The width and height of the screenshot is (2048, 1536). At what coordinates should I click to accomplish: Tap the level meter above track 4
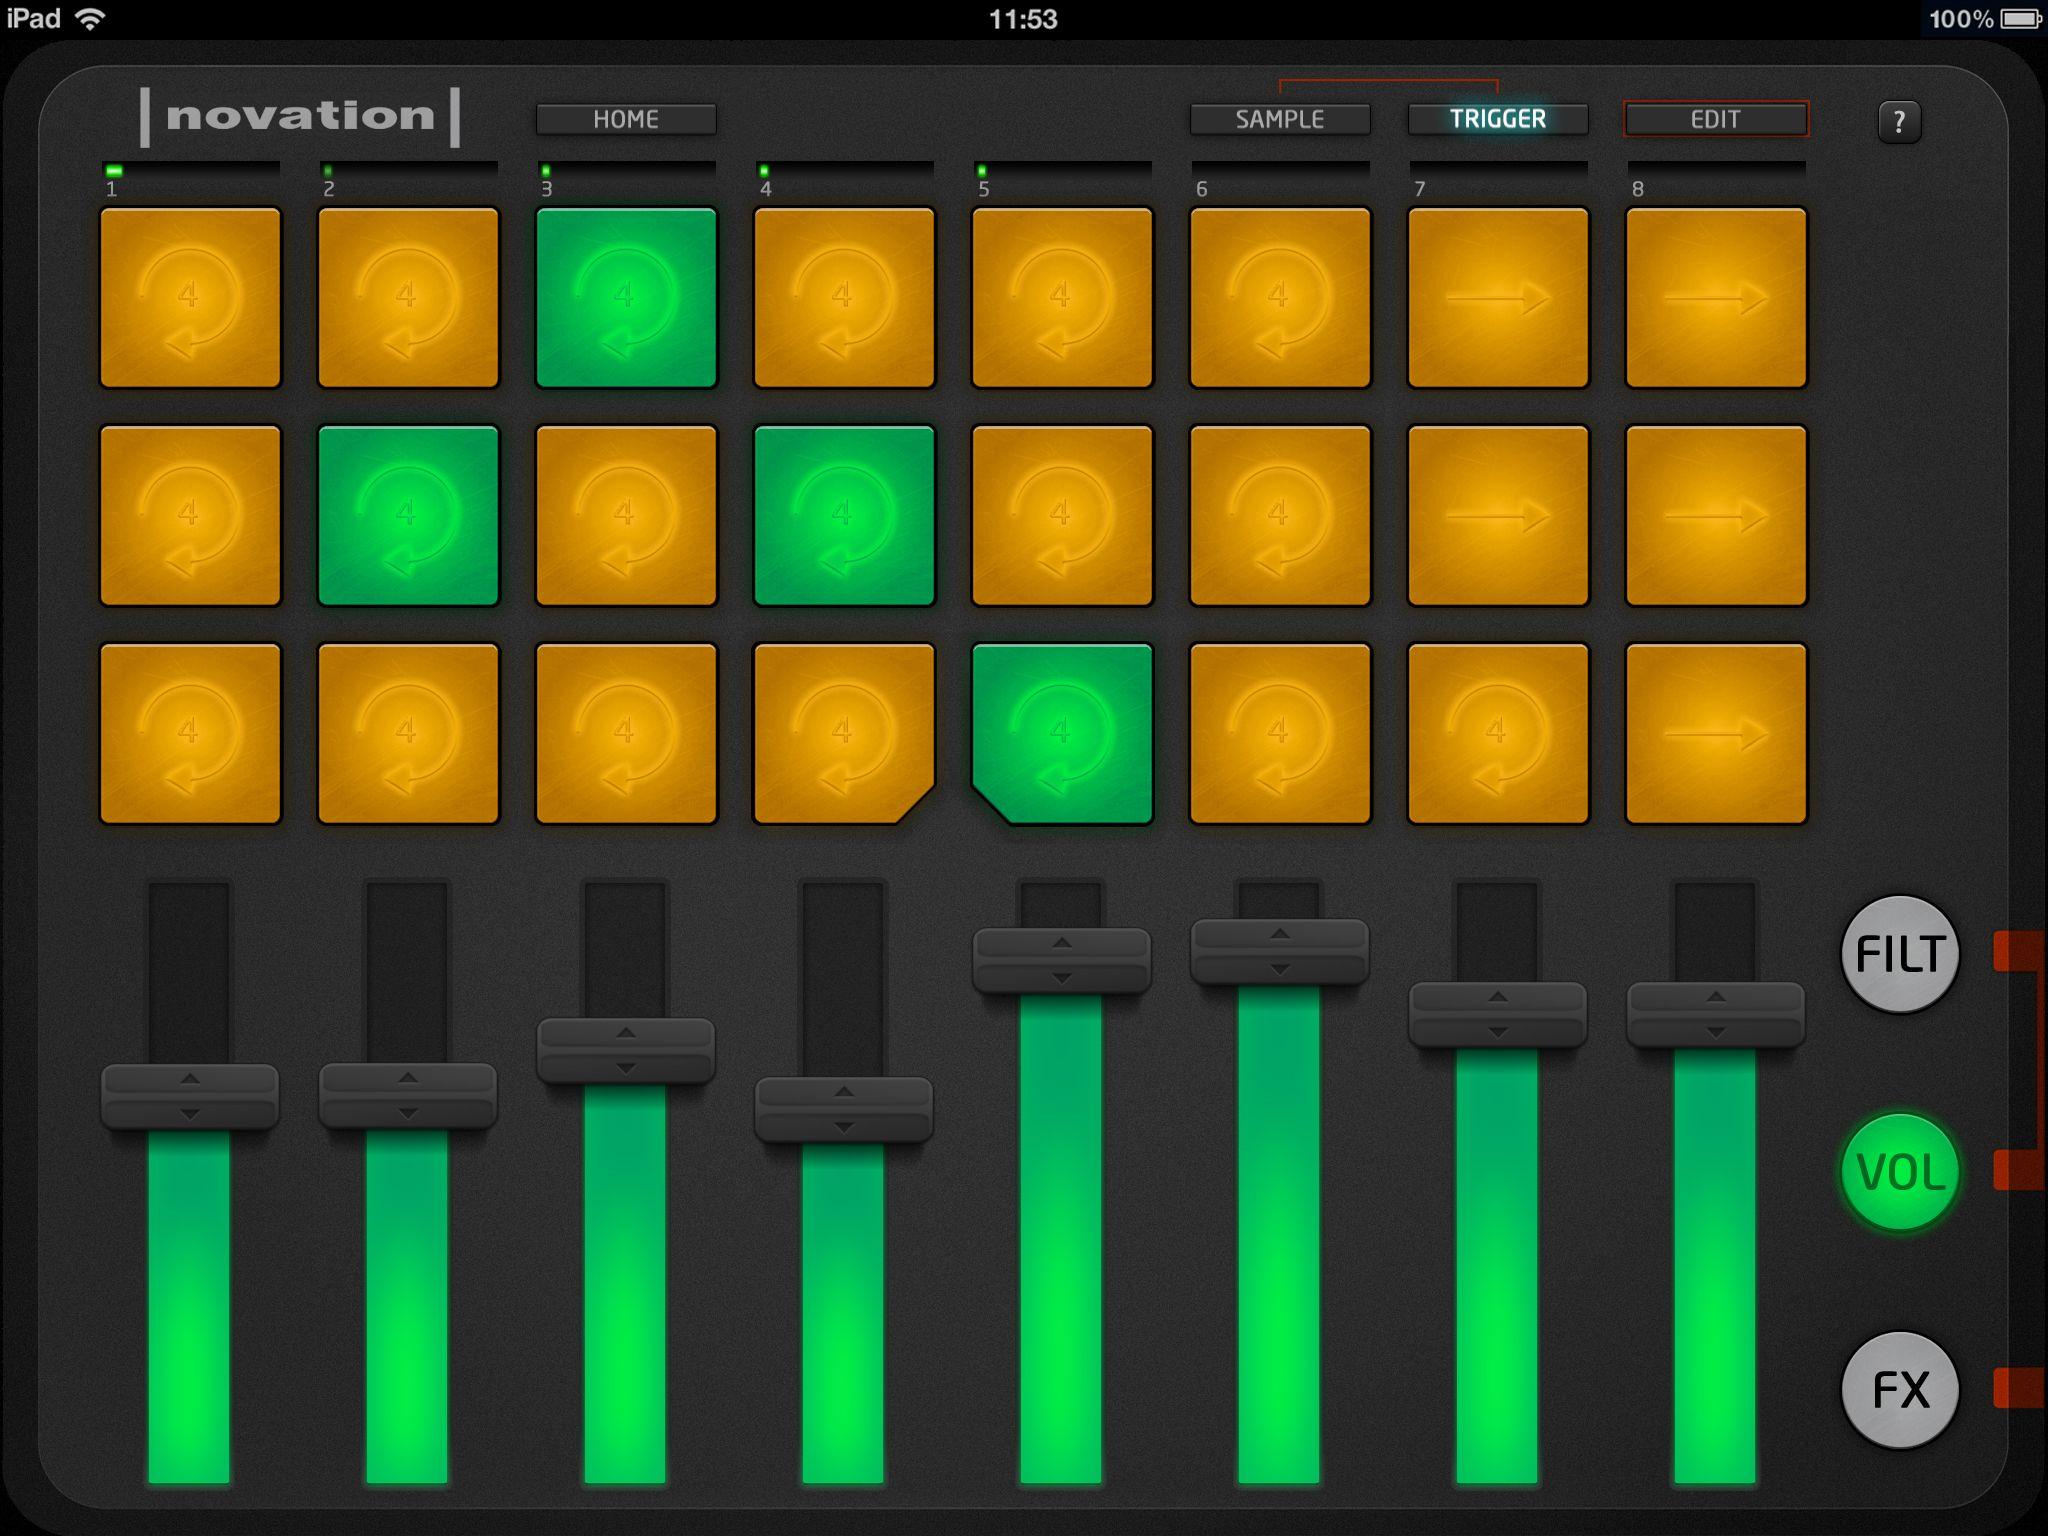[x=843, y=169]
